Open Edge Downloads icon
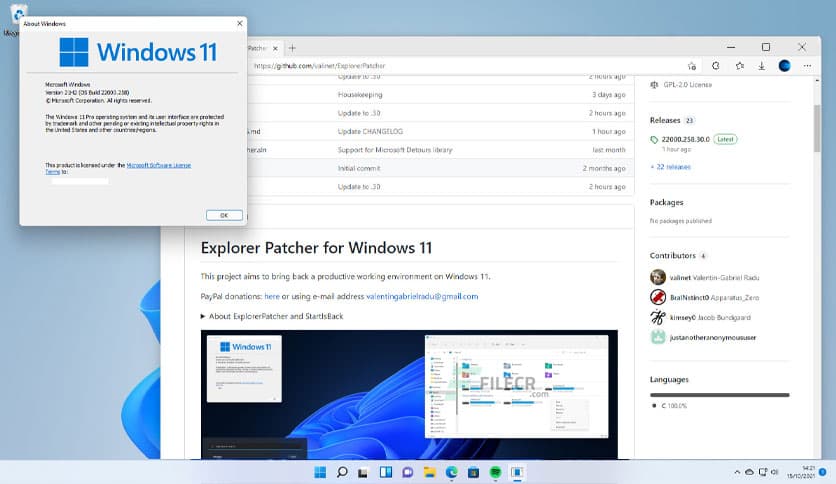Viewport: 836px width, 484px height. click(x=762, y=66)
